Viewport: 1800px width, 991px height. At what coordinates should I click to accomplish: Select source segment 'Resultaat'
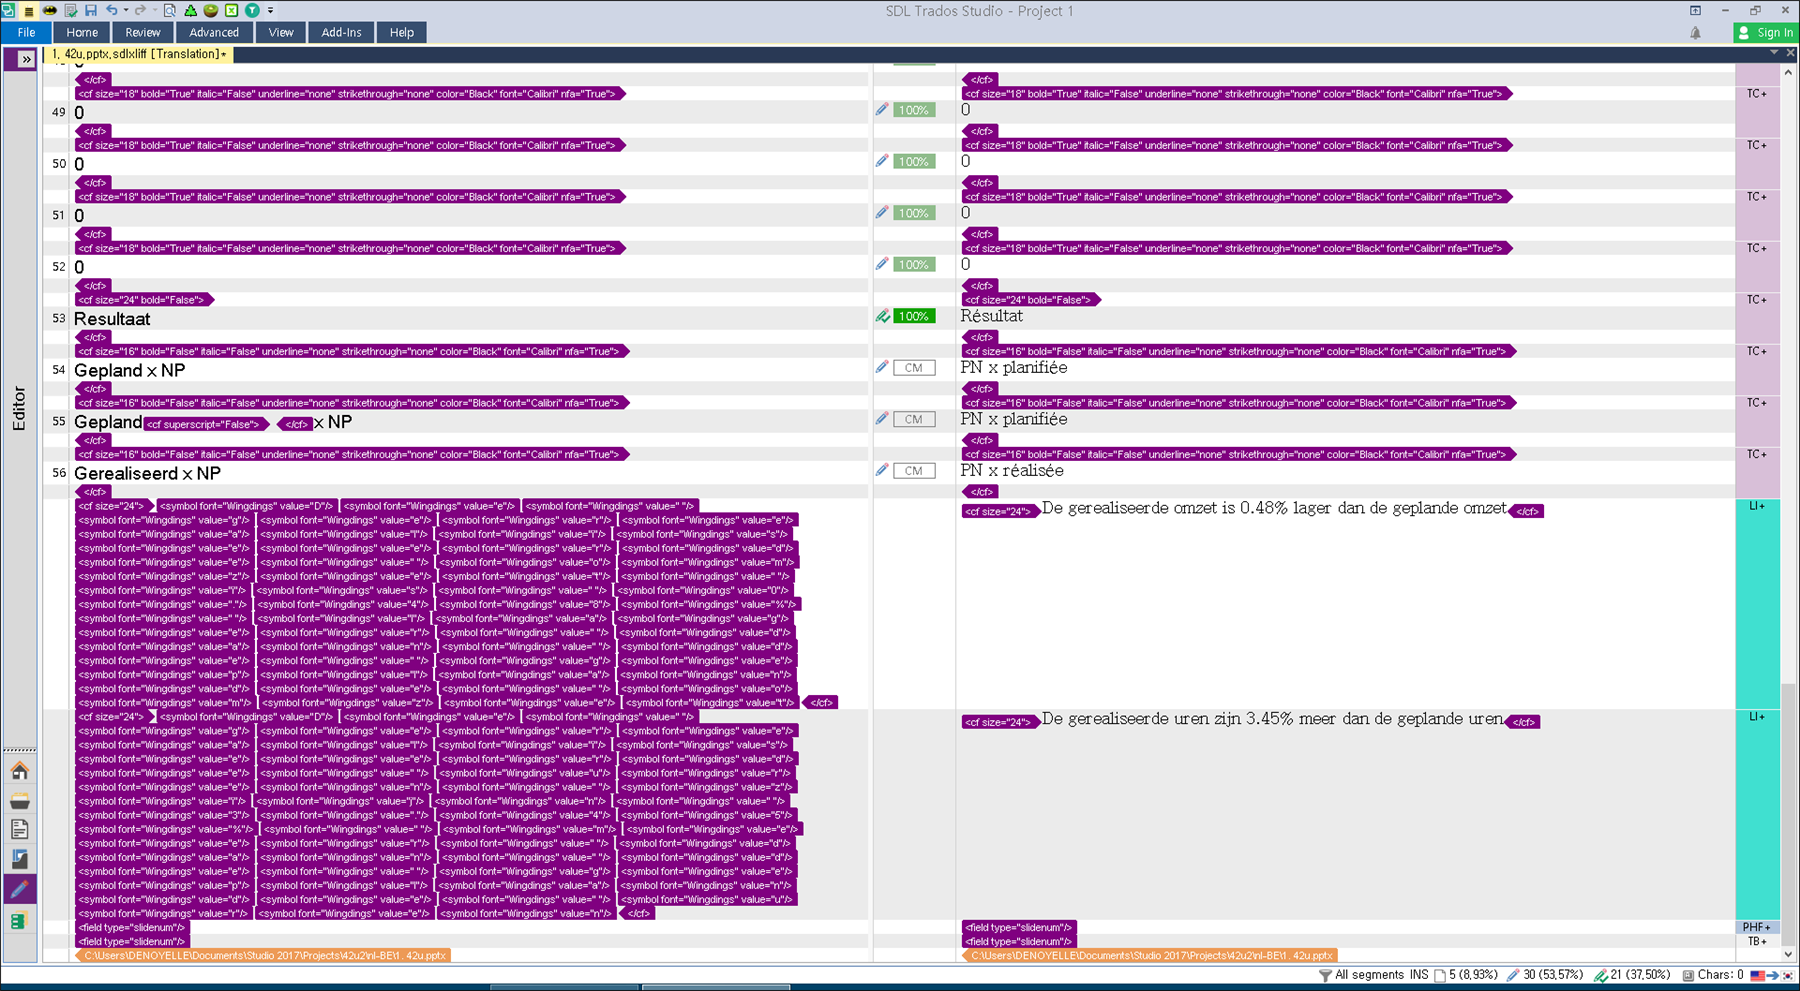coord(112,319)
